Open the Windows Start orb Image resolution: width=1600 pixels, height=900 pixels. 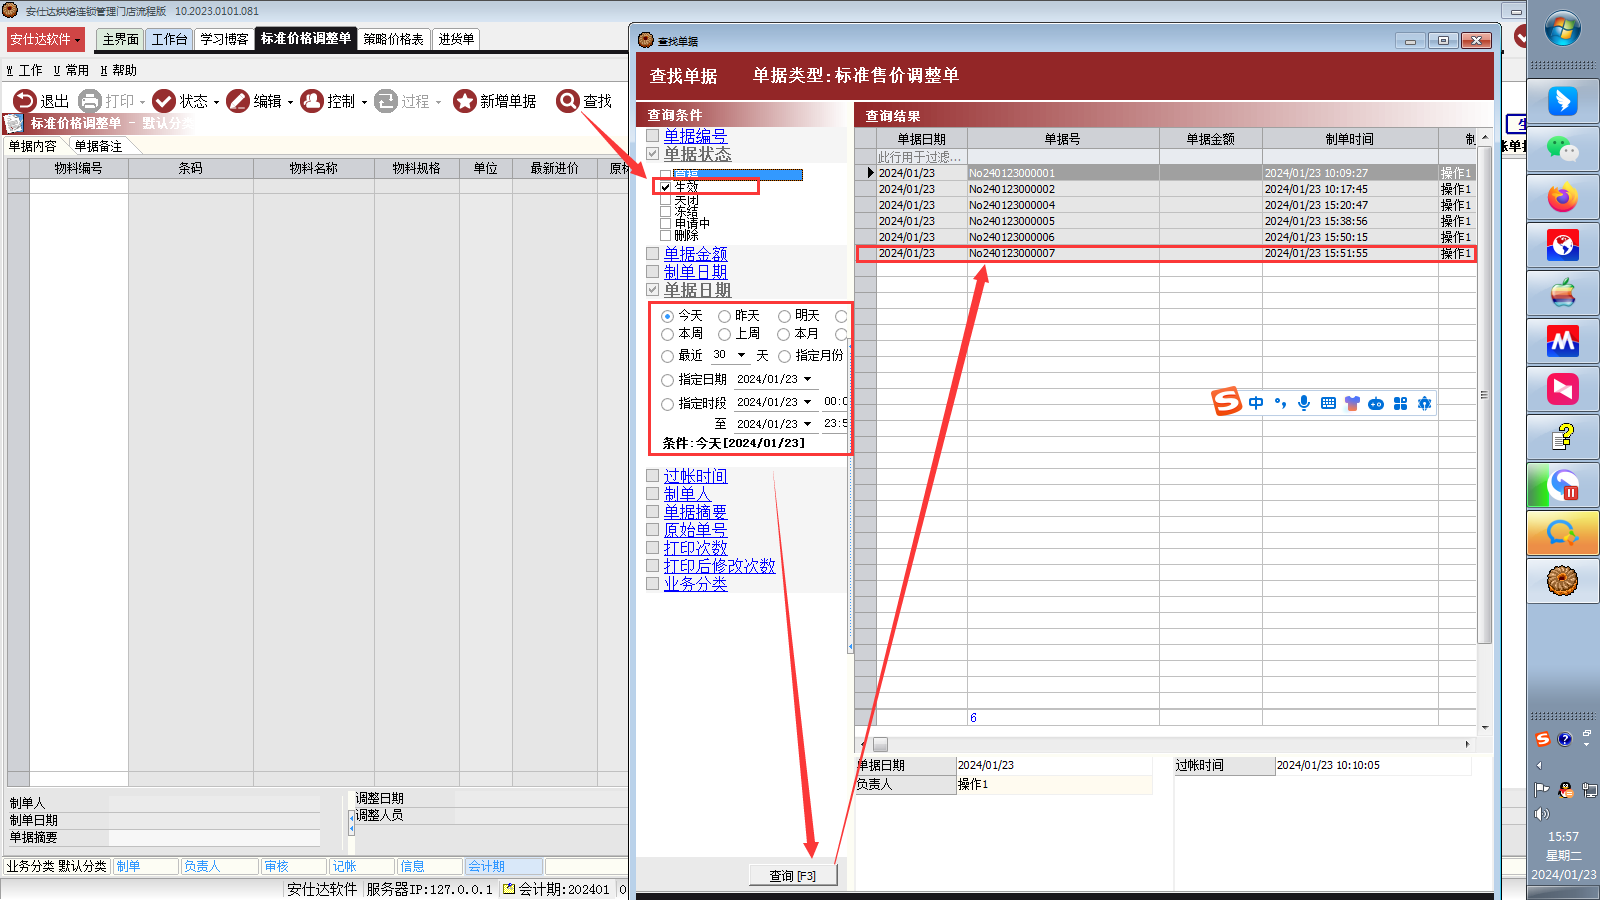point(1563,28)
